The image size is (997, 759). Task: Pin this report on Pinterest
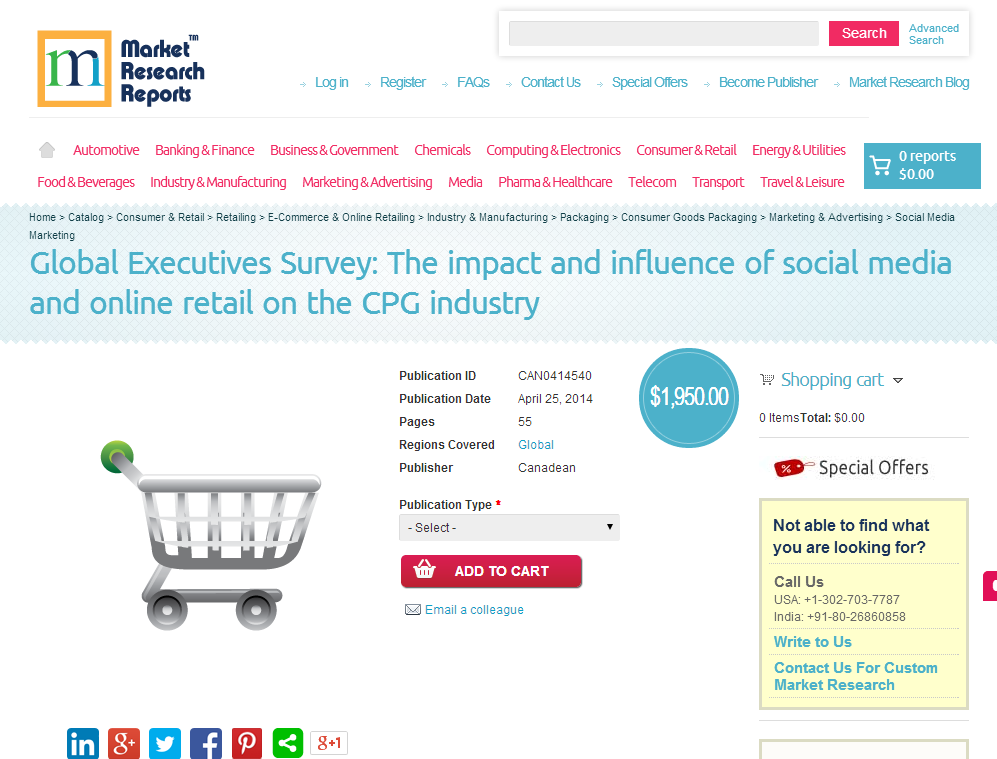(247, 743)
